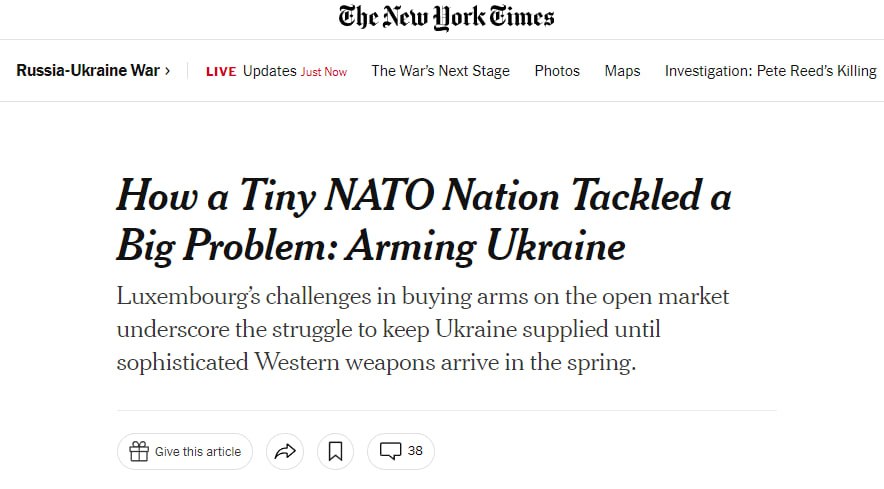Click the gift icon beside Give this article
The height and width of the screenshot is (489, 884).
coord(137,451)
